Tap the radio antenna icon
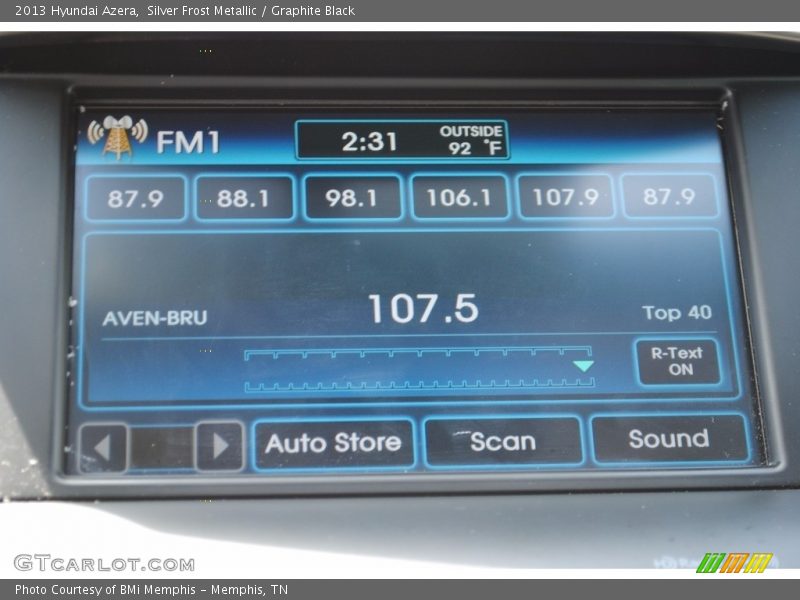Image resolution: width=800 pixels, height=600 pixels. click(117, 136)
